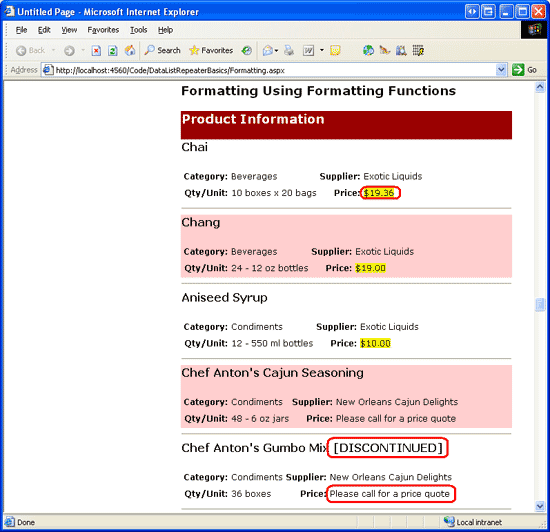The image size is (550, 532).
Task: Refresh the page with the green arrows icon
Action: click(113, 51)
